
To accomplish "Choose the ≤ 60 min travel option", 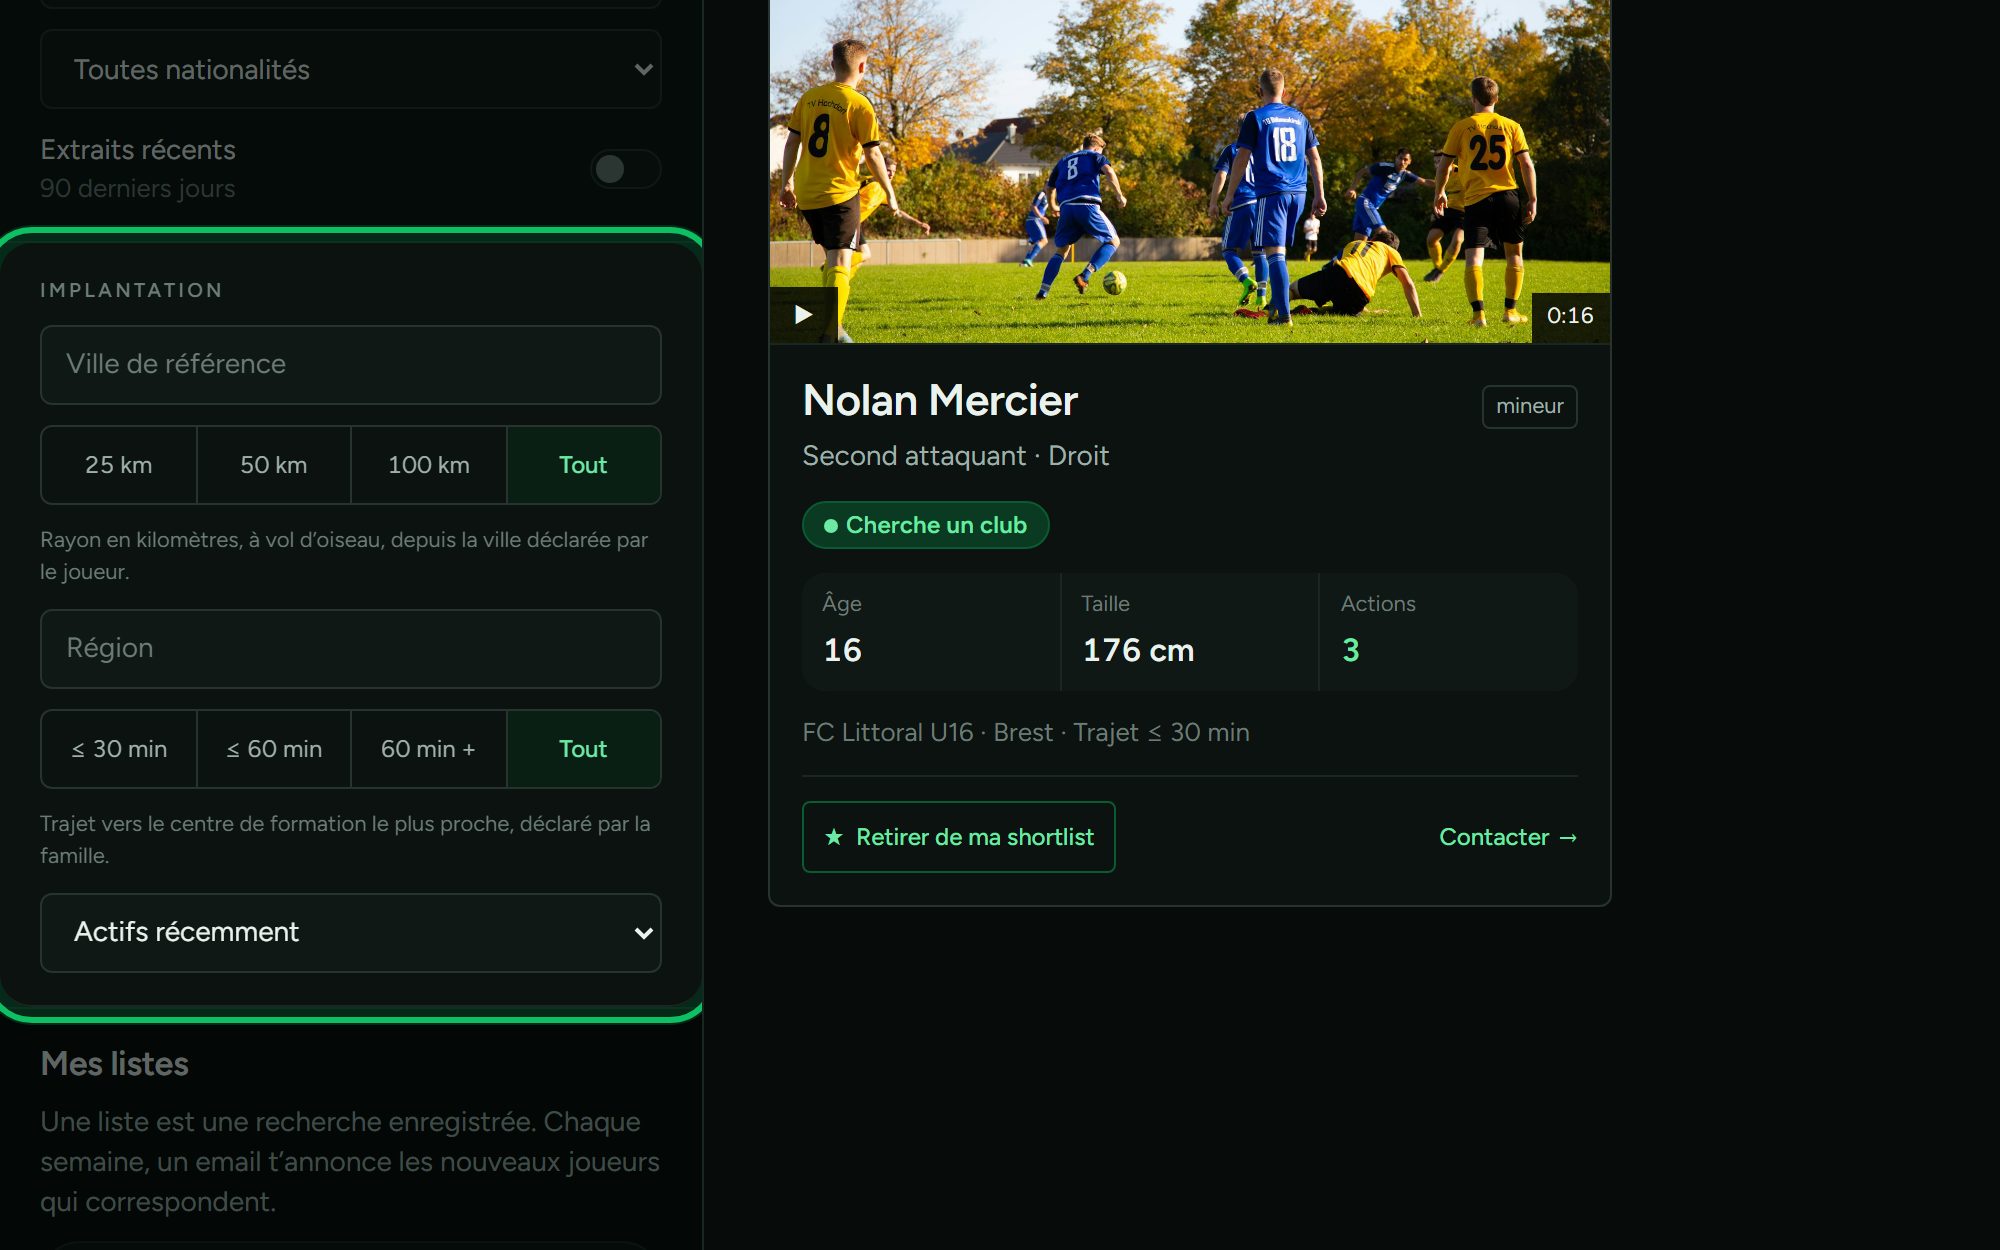I will pyautogui.click(x=274, y=749).
